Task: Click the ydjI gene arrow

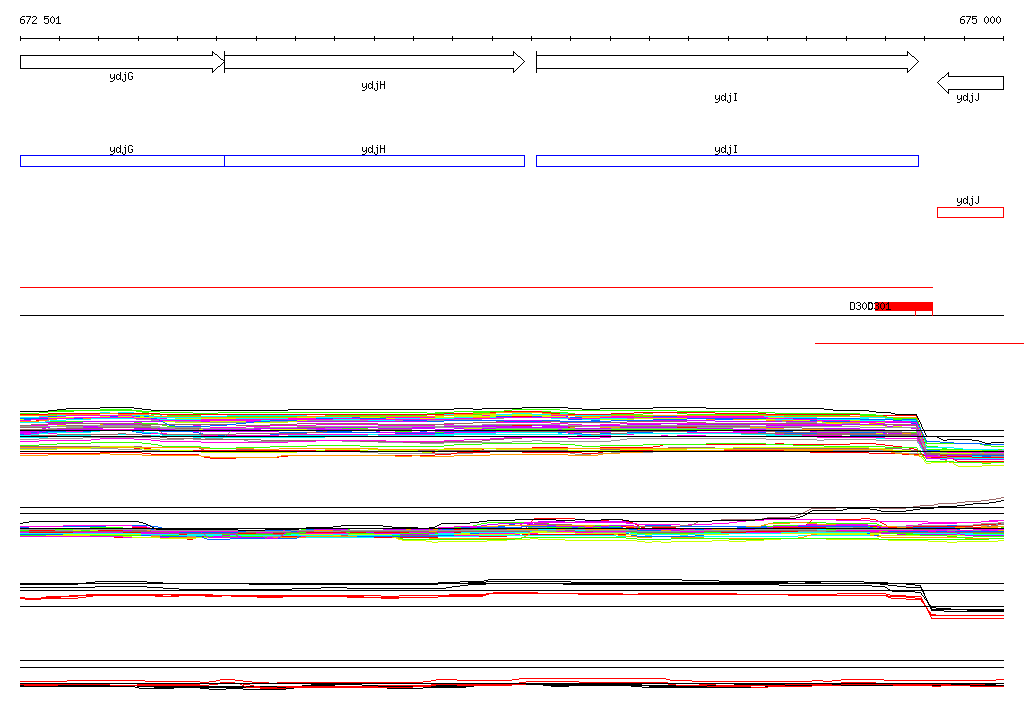Action: (x=728, y=62)
